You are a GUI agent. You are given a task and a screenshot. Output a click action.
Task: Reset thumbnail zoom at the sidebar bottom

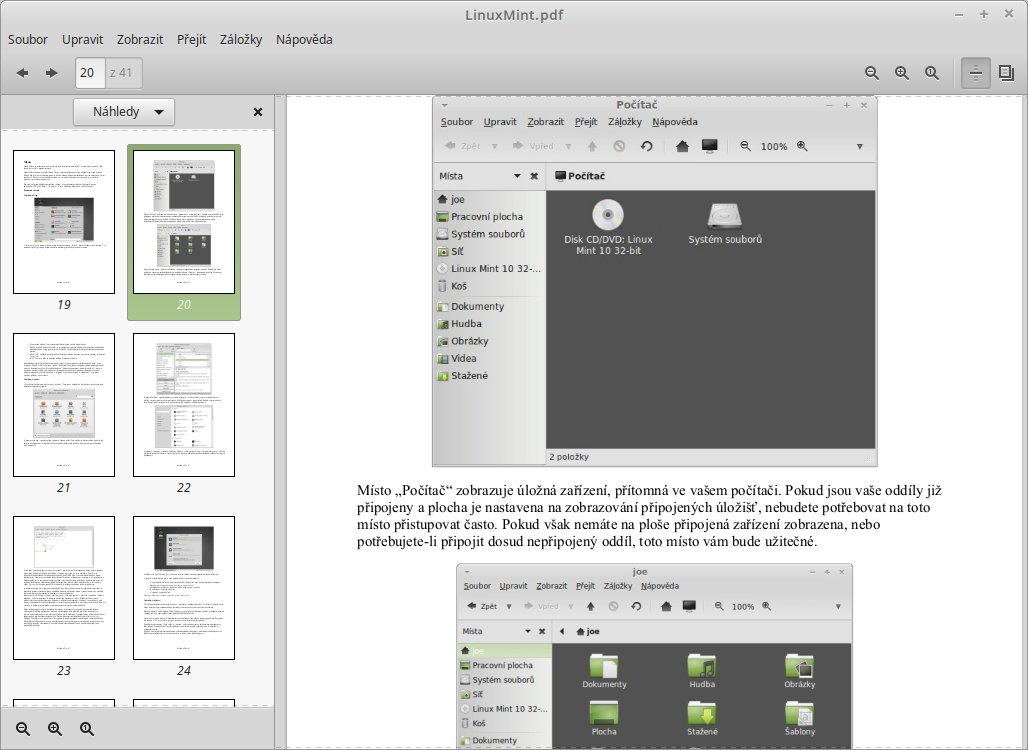pyautogui.click(x=87, y=728)
